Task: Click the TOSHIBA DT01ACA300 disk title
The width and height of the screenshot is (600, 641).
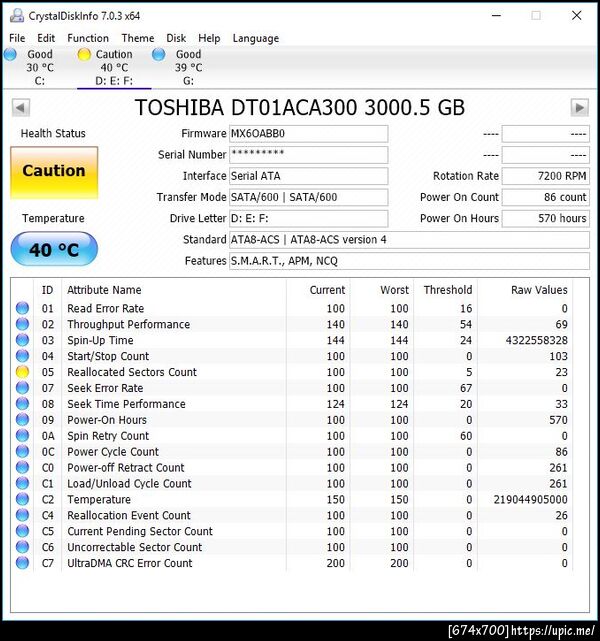Action: pos(300,108)
